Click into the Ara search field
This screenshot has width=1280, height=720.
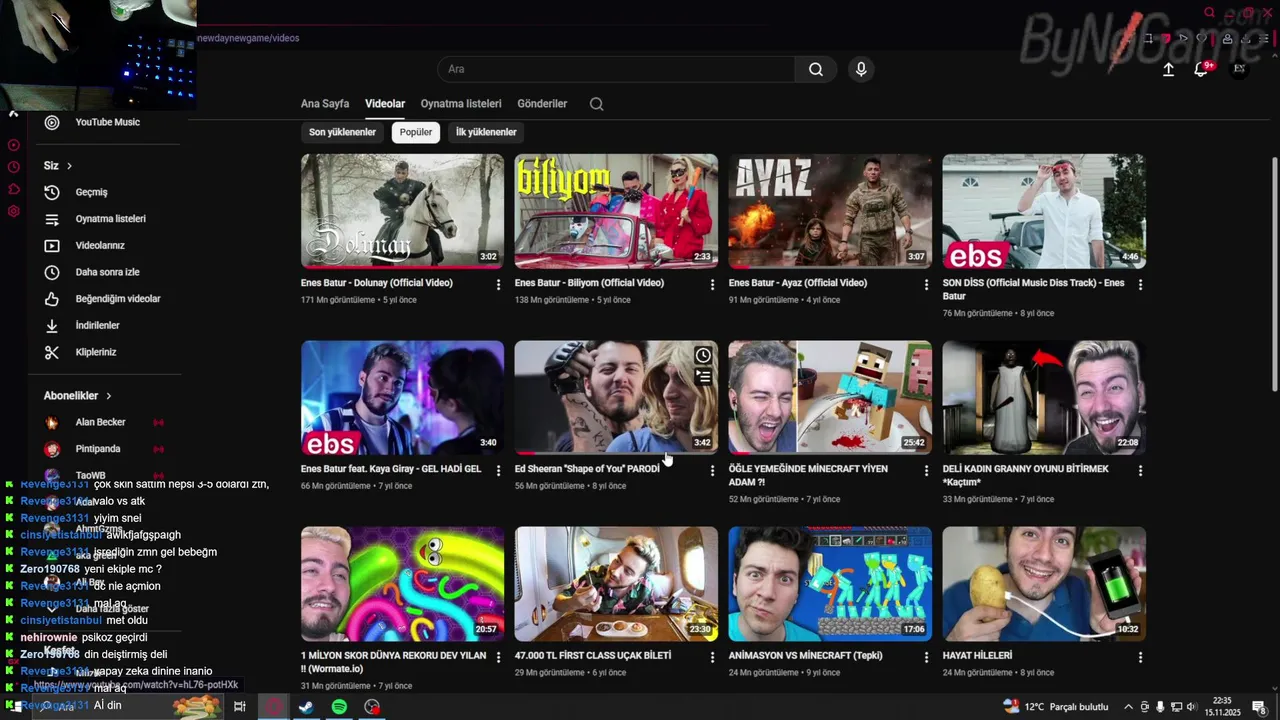(616, 69)
